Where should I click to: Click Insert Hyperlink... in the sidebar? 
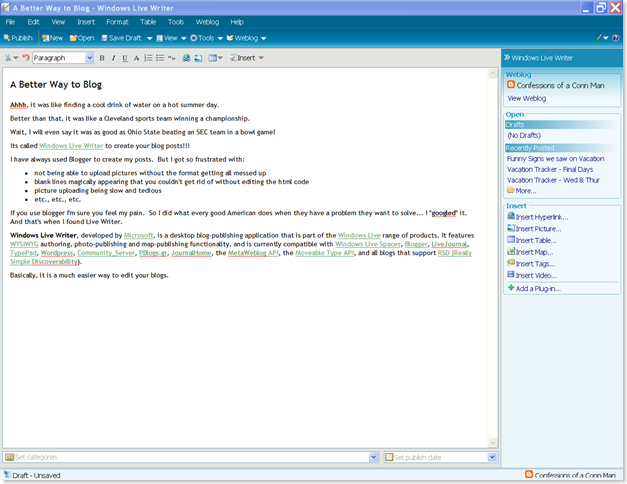[x=538, y=217]
